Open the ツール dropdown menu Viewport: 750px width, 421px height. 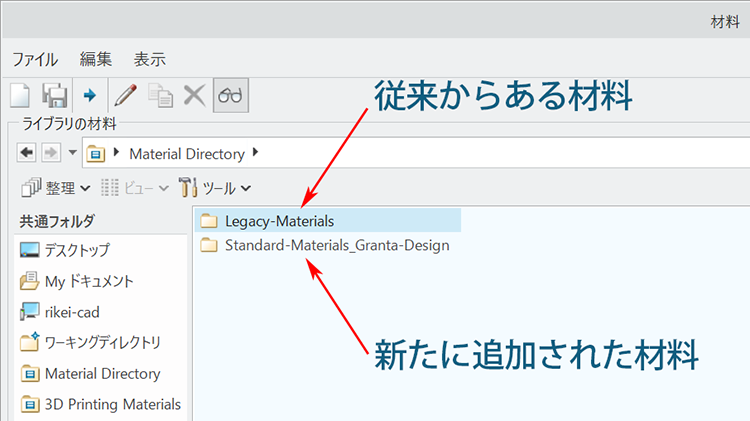coord(214,187)
